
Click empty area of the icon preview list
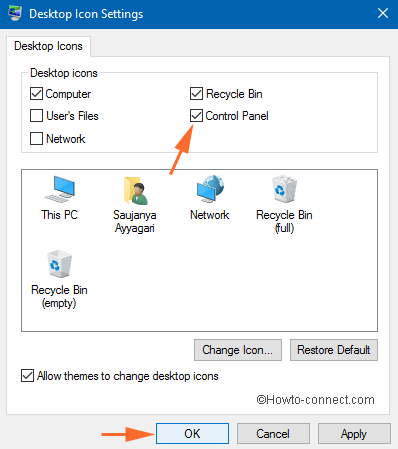(x=233, y=283)
